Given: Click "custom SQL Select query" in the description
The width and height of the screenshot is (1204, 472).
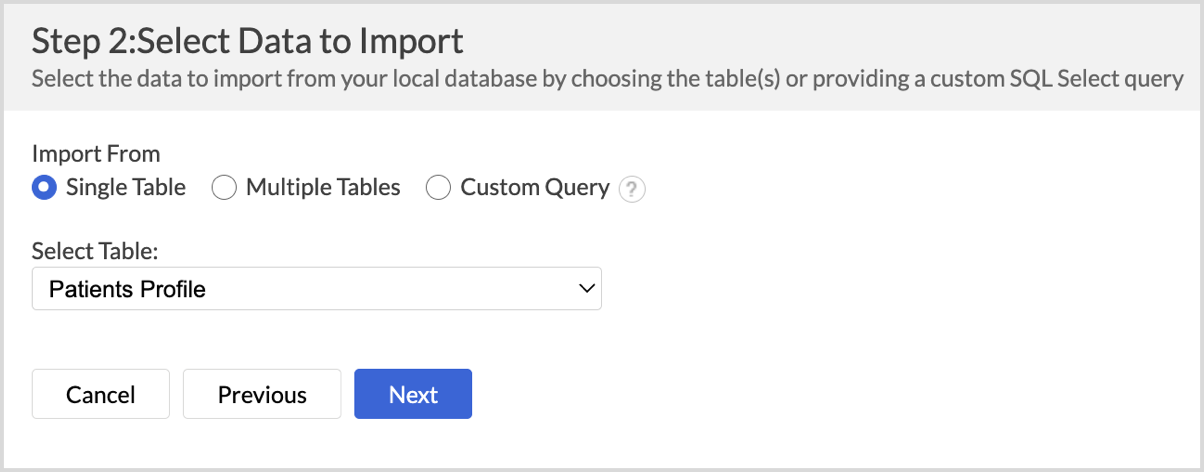Looking at the screenshot, I should coord(1063,78).
